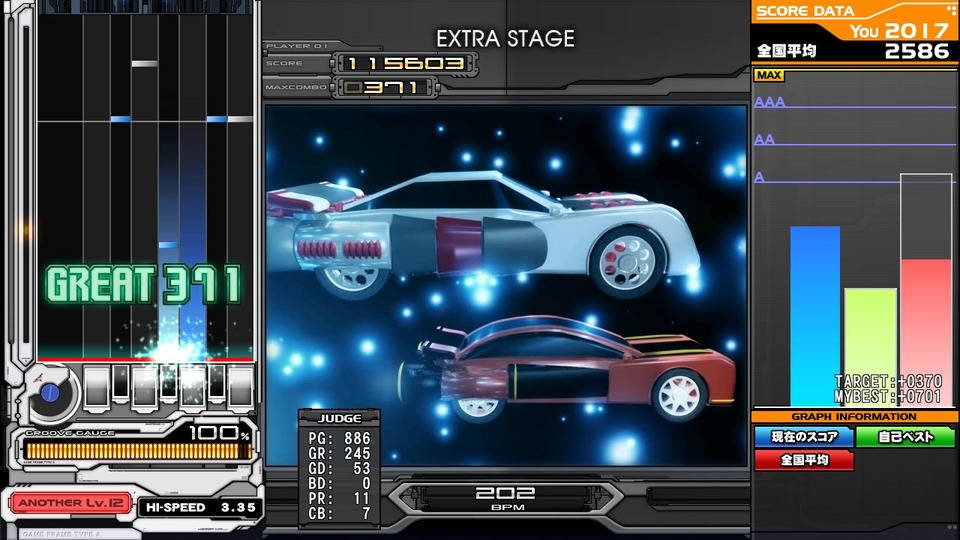Click the You 2017 score value
The height and width of the screenshot is (540, 960).
(899, 31)
